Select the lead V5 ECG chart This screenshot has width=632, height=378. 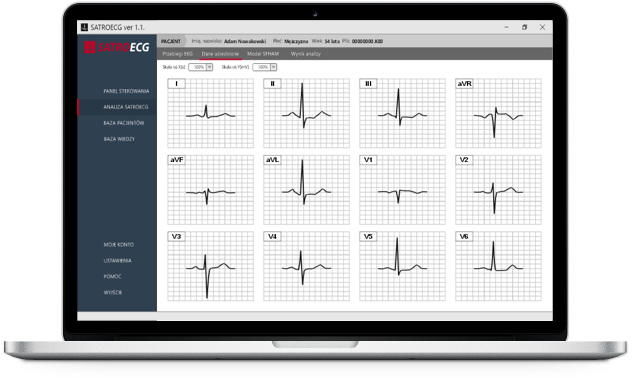coord(402,266)
